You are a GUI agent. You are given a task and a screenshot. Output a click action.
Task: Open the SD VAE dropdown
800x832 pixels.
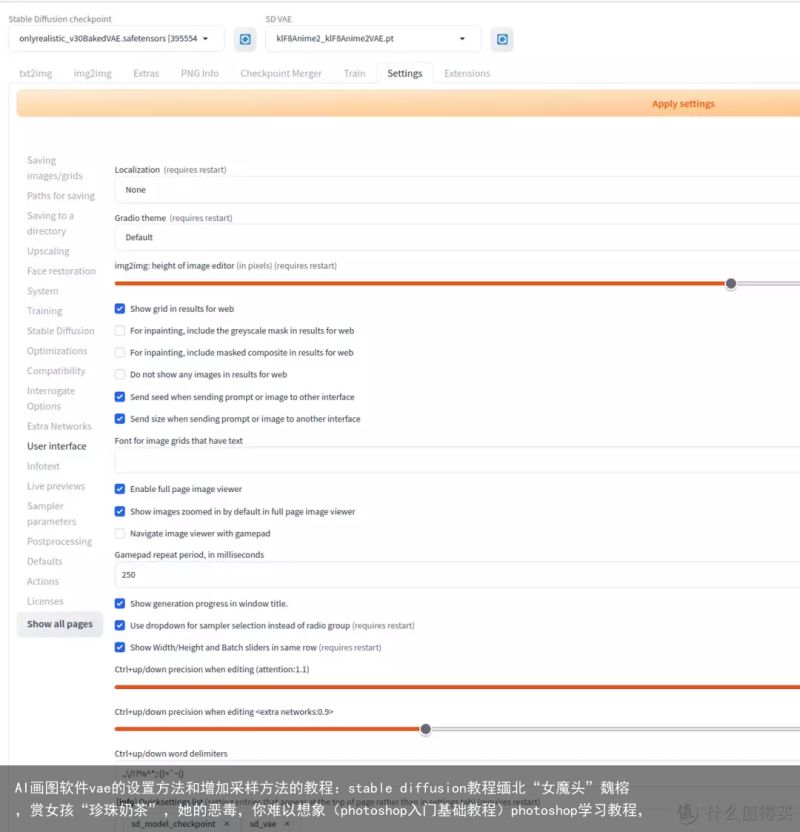(x=373, y=39)
